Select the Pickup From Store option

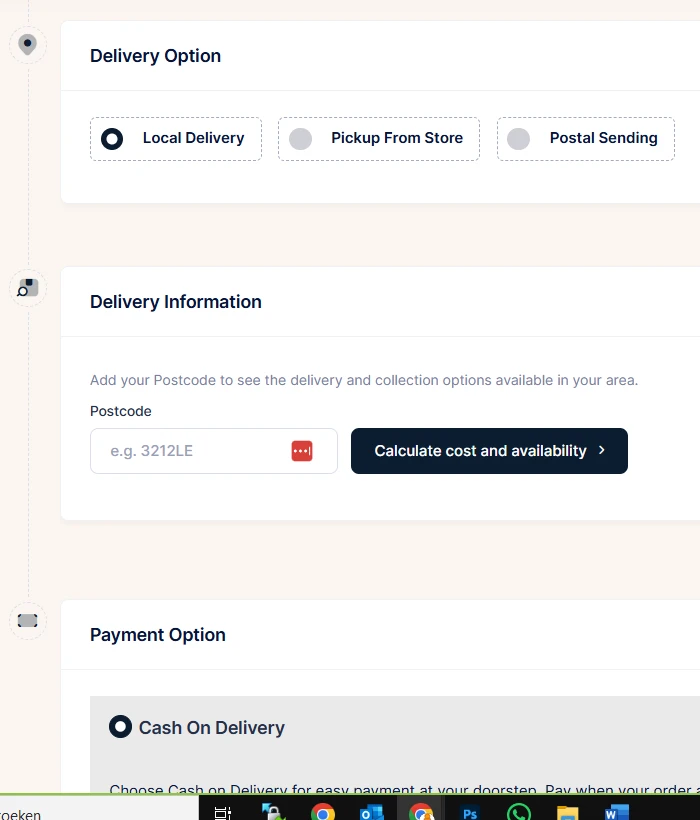pos(378,139)
